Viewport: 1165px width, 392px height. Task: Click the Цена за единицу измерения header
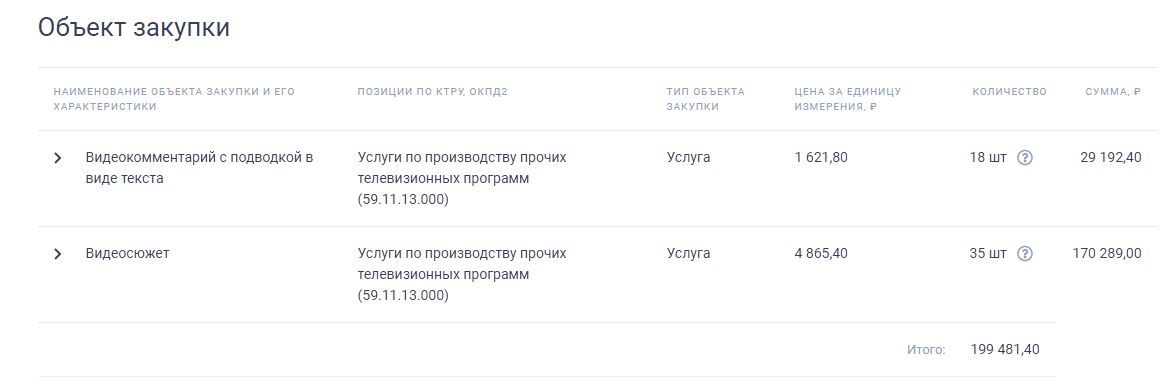click(848, 99)
